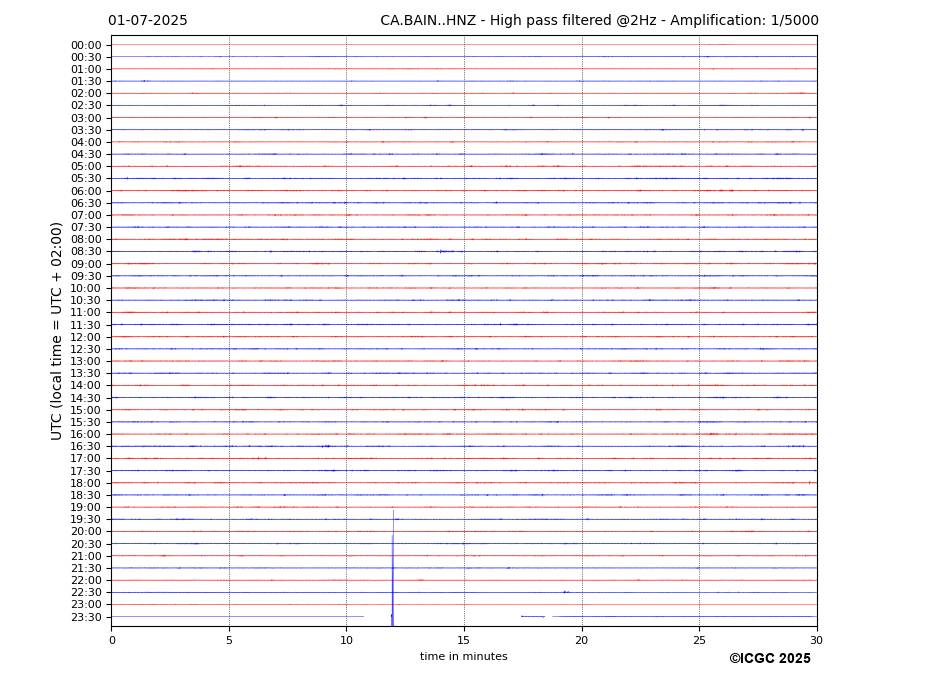The width and height of the screenshot is (927, 696).
Task: Click the 01:00 time row label
Action: click(86, 70)
